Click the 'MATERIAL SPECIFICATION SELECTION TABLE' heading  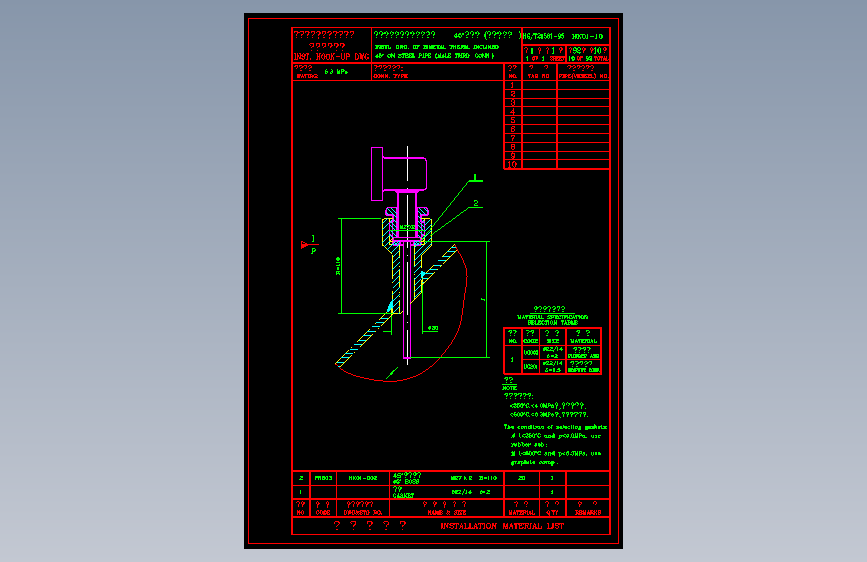click(x=552, y=320)
